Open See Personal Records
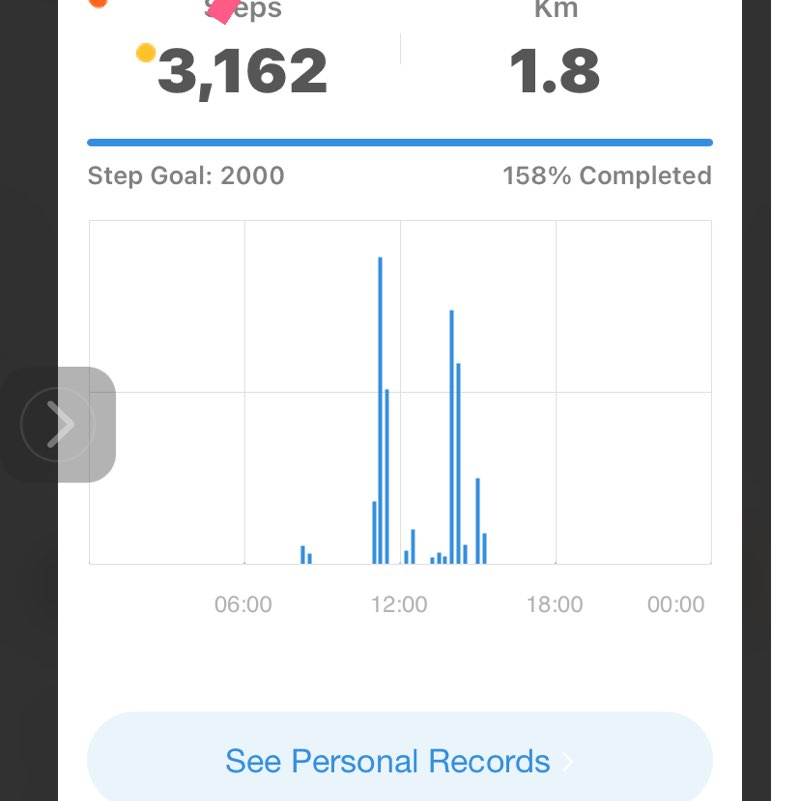This screenshot has width=800, height=801. coord(388,761)
